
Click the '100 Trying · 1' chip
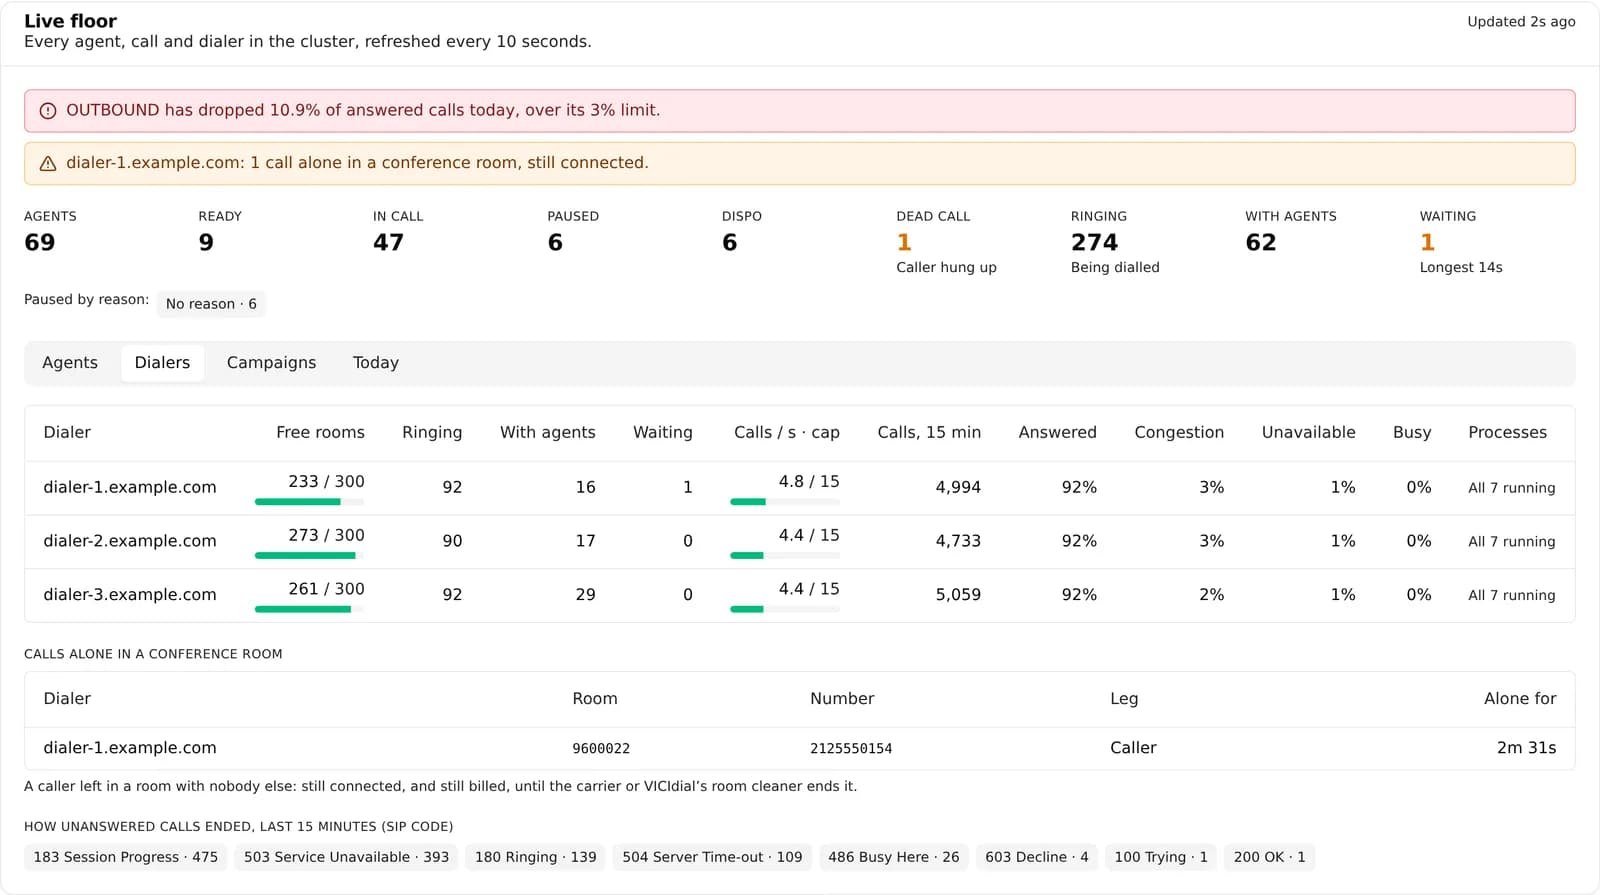(x=1161, y=857)
